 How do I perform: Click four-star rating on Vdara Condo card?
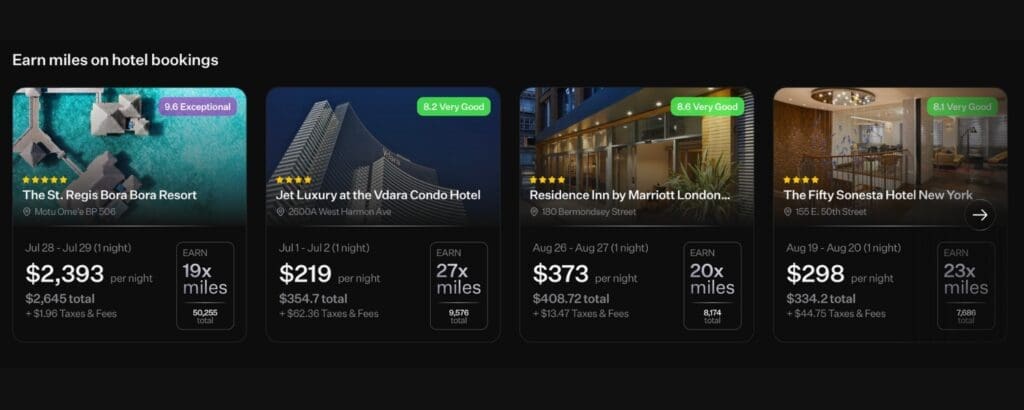(x=293, y=180)
